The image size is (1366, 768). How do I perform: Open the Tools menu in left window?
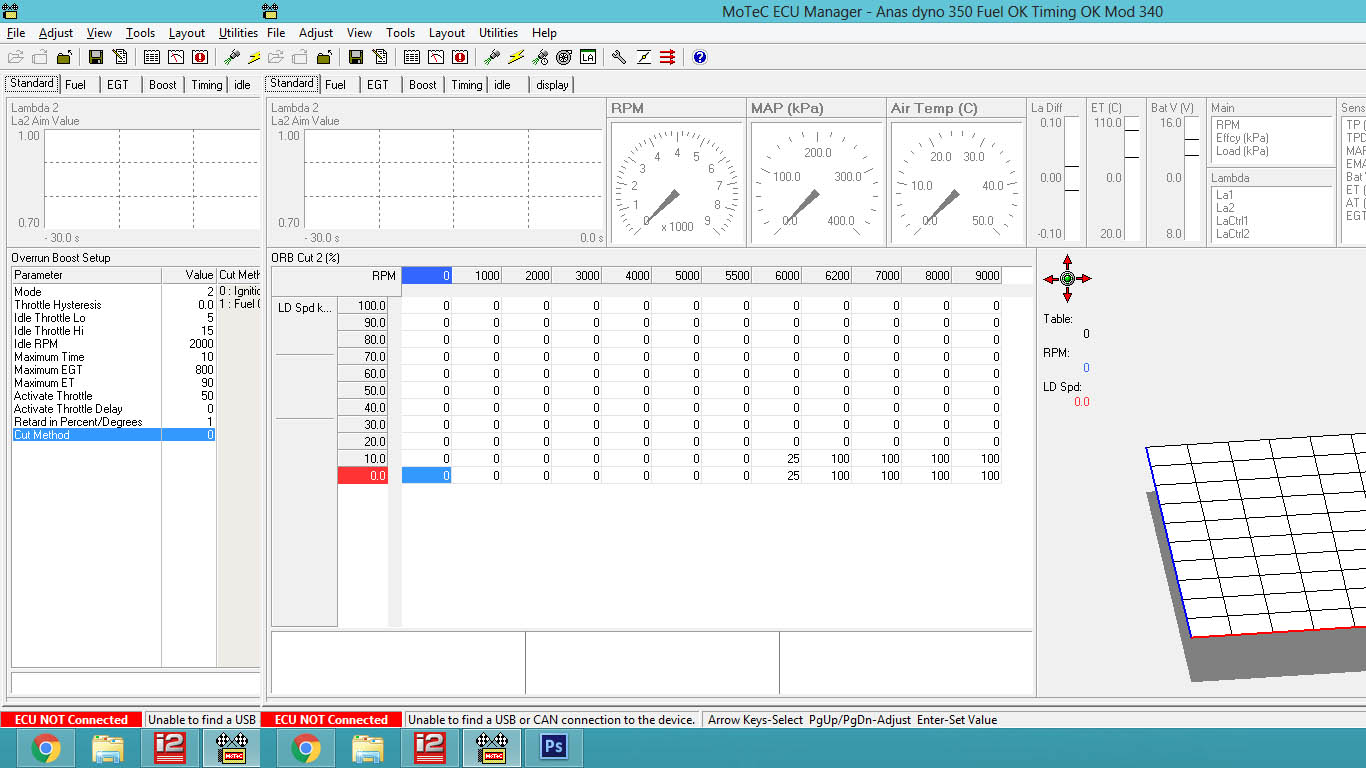[140, 33]
